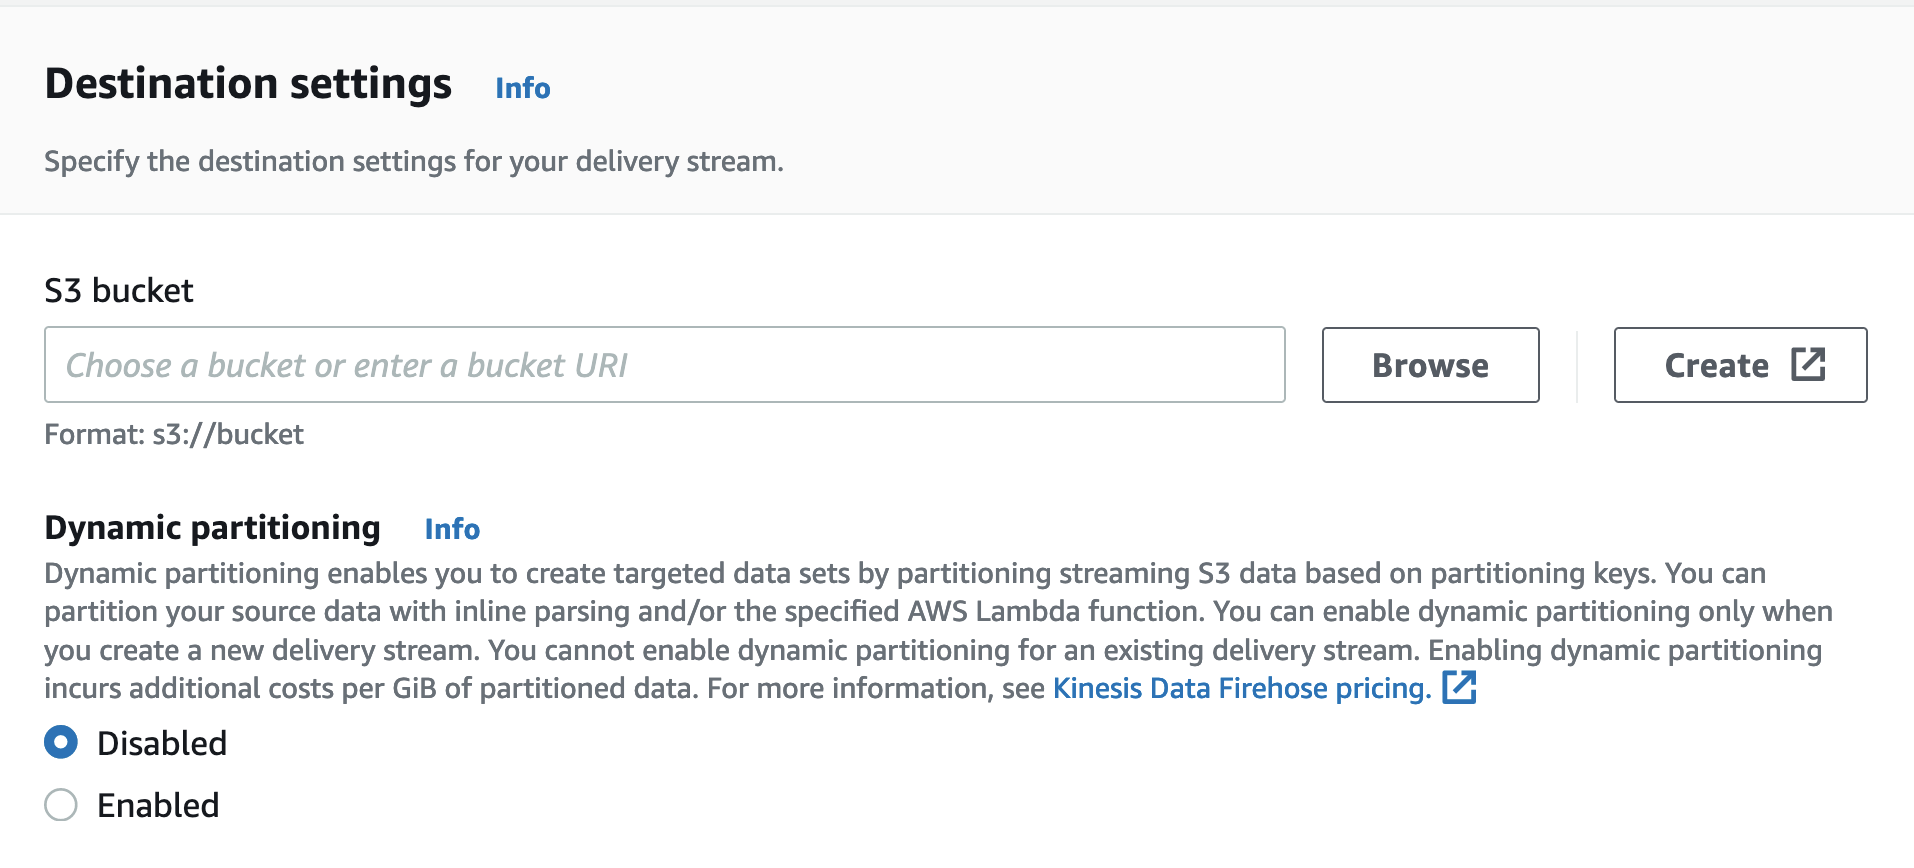This screenshot has height=868, width=1914.
Task: Click the "Format: s3://bucket" hint text
Action: click(x=174, y=434)
